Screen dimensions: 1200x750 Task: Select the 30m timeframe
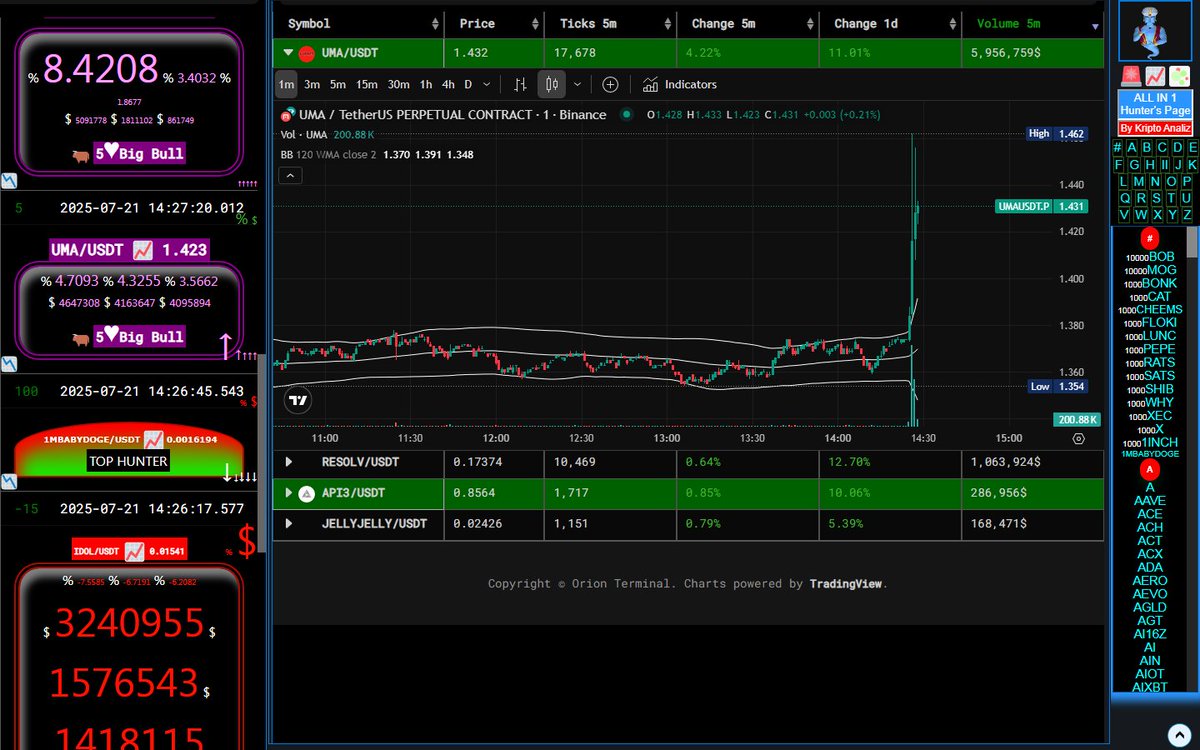click(399, 85)
